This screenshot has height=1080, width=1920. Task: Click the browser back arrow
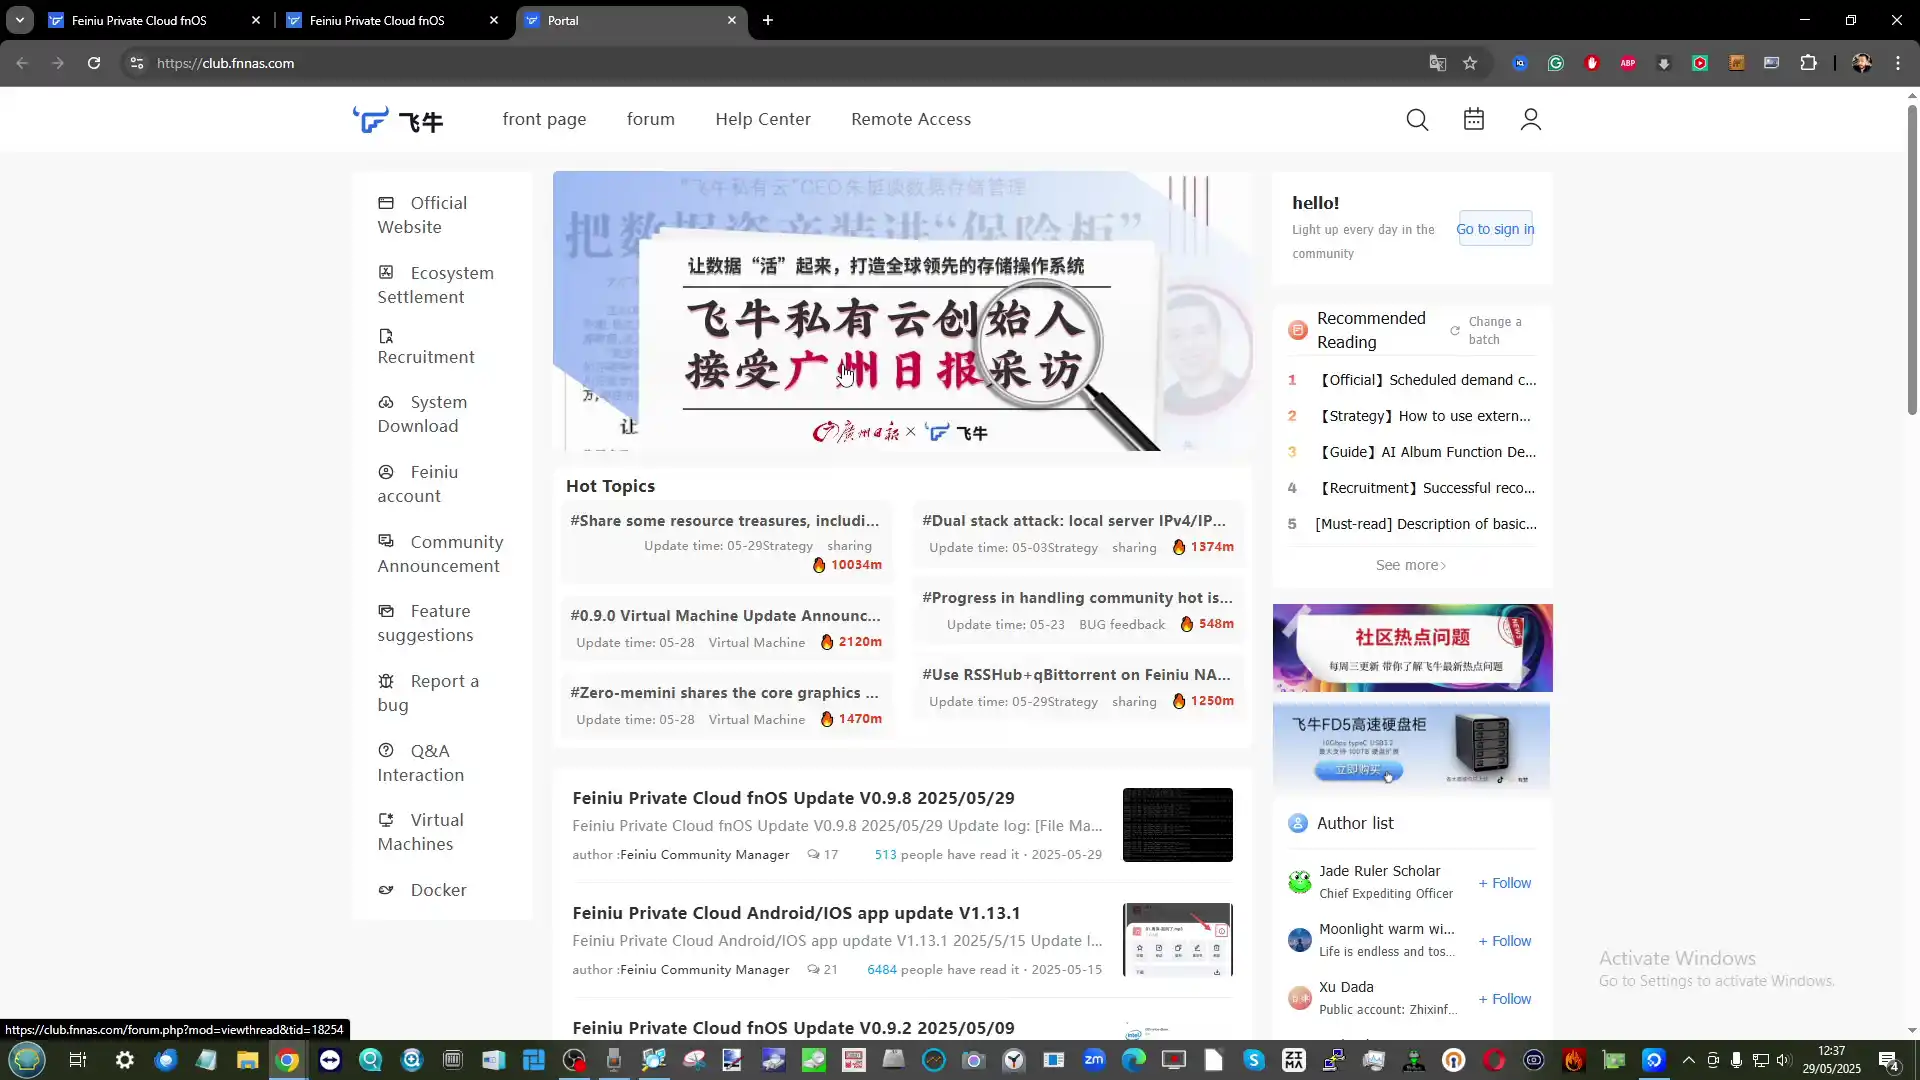click(22, 63)
